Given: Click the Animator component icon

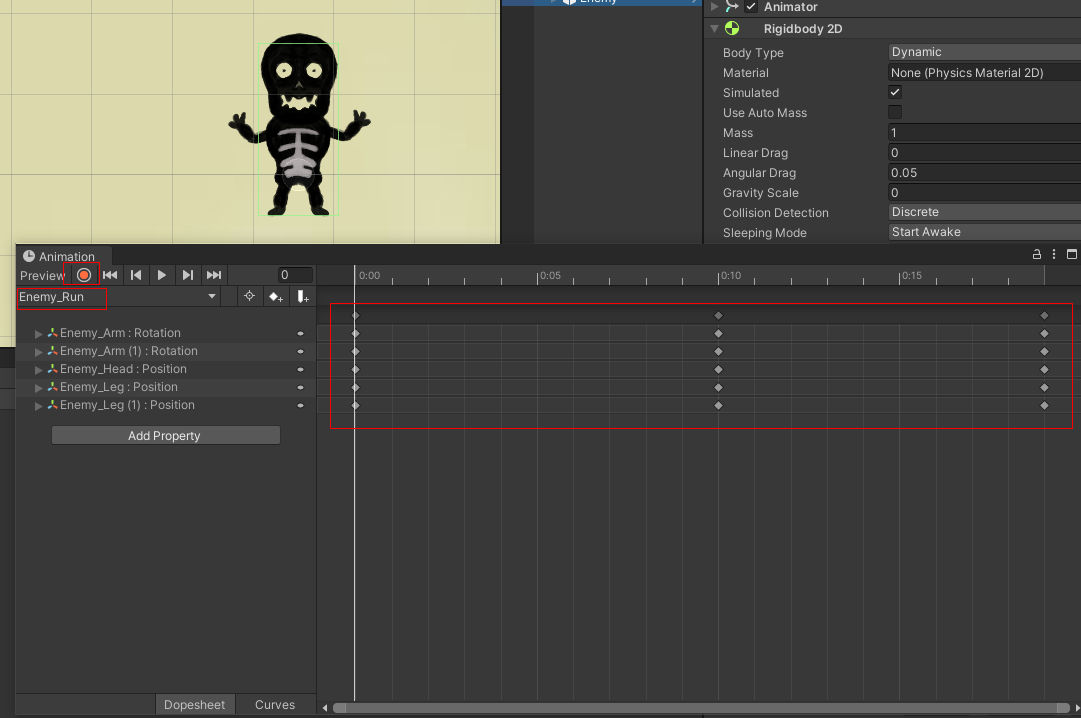Looking at the screenshot, I should [732, 6].
